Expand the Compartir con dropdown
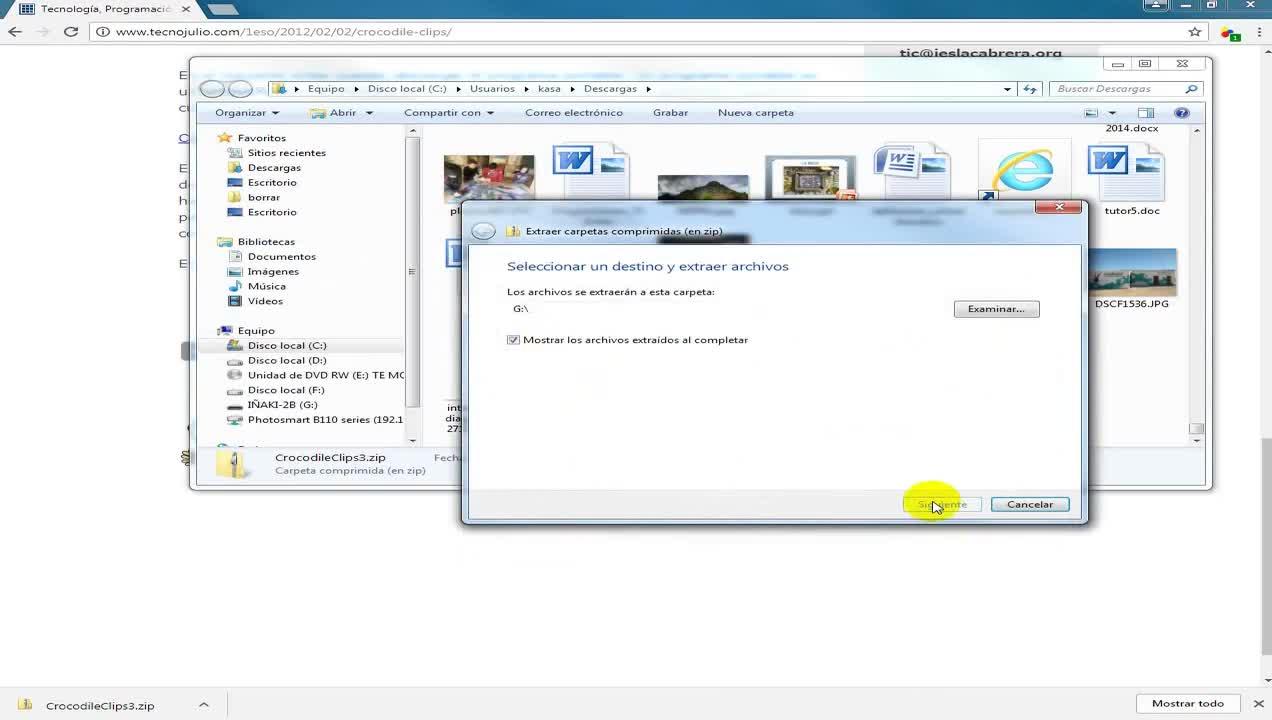The image size is (1272, 720). [x=447, y=113]
